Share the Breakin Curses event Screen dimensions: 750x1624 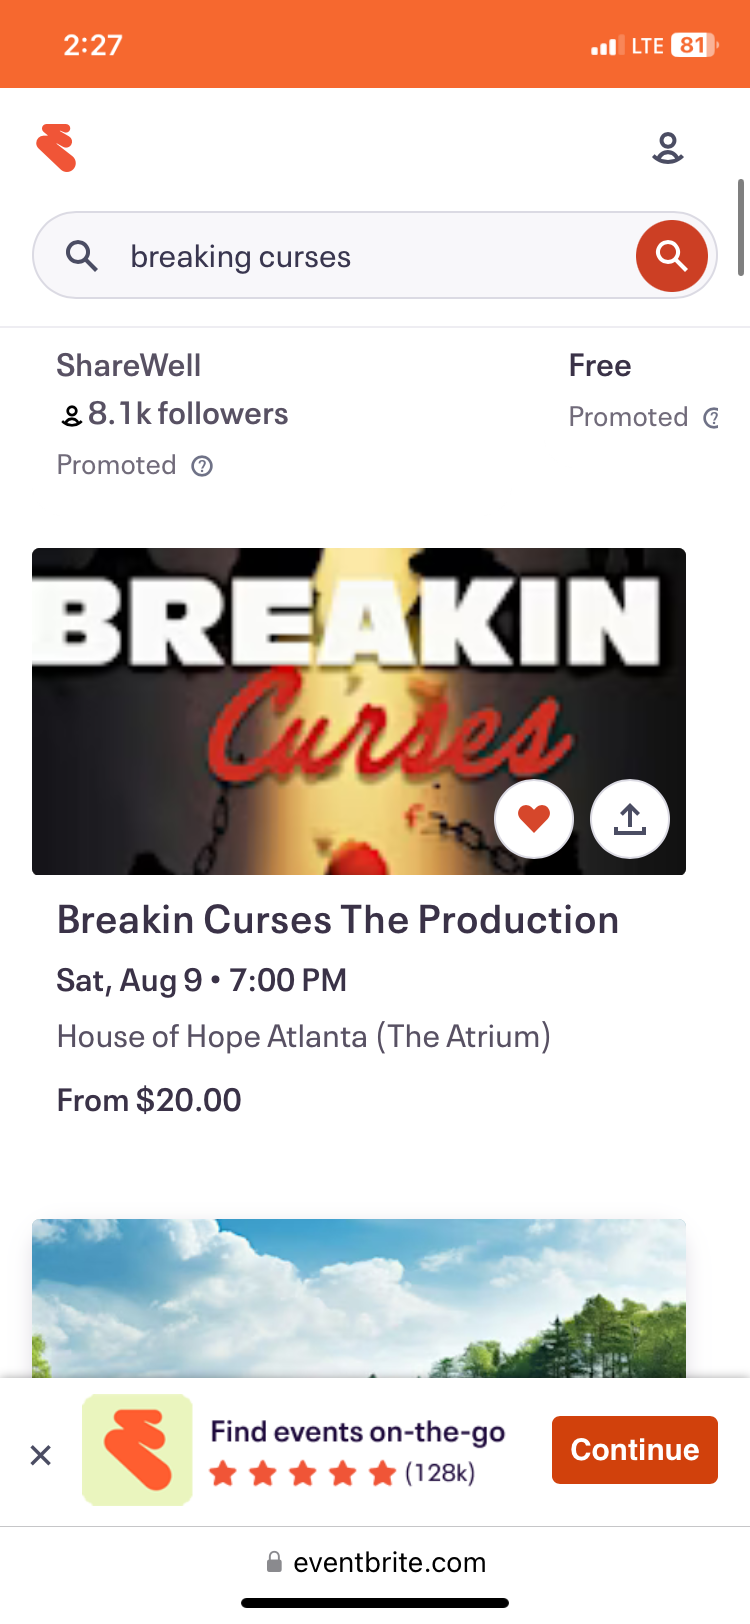[x=630, y=819]
